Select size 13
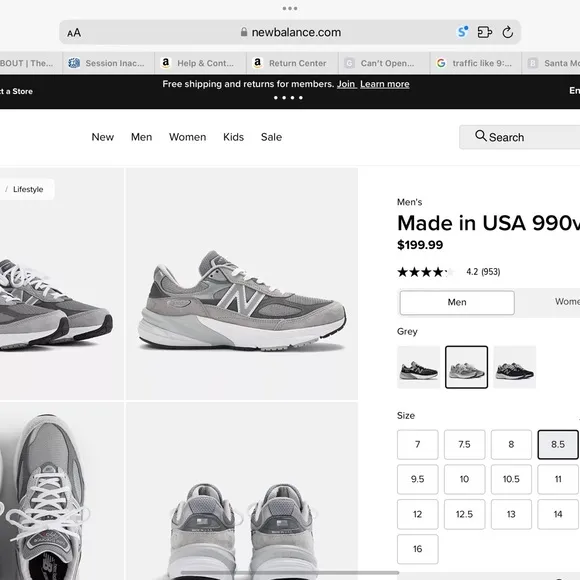Image resolution: width=580 pixels, height=580 pixels. coord(511,514)
